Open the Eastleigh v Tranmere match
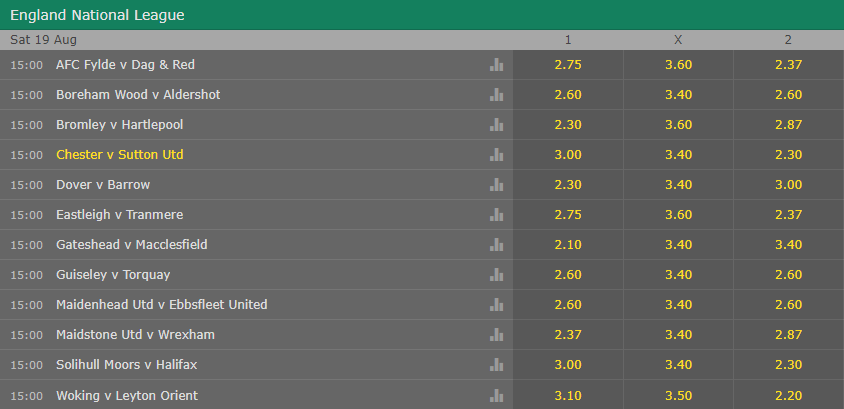The height and width of the screenshot is (409, 844). tap(119, 215)
